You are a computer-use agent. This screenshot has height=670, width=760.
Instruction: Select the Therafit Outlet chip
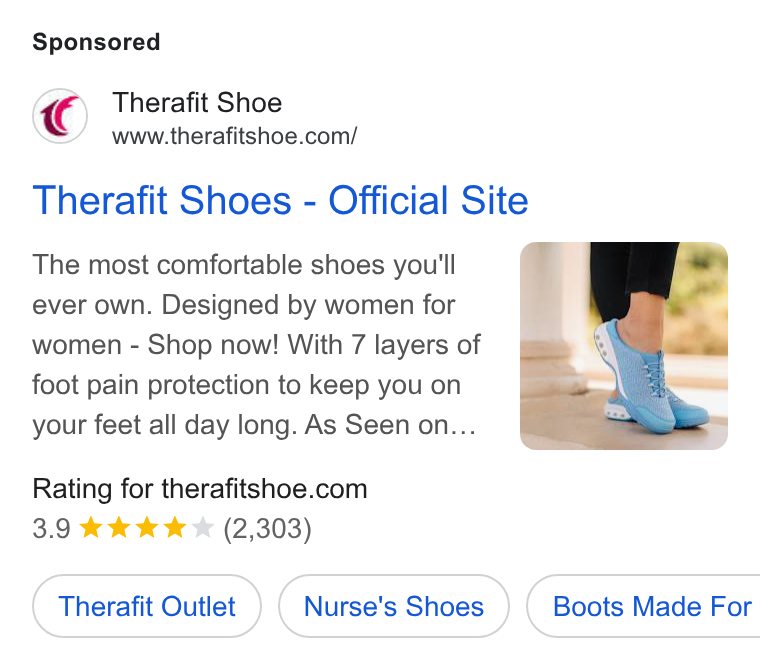pyautogui.click(x=147, y=606)
